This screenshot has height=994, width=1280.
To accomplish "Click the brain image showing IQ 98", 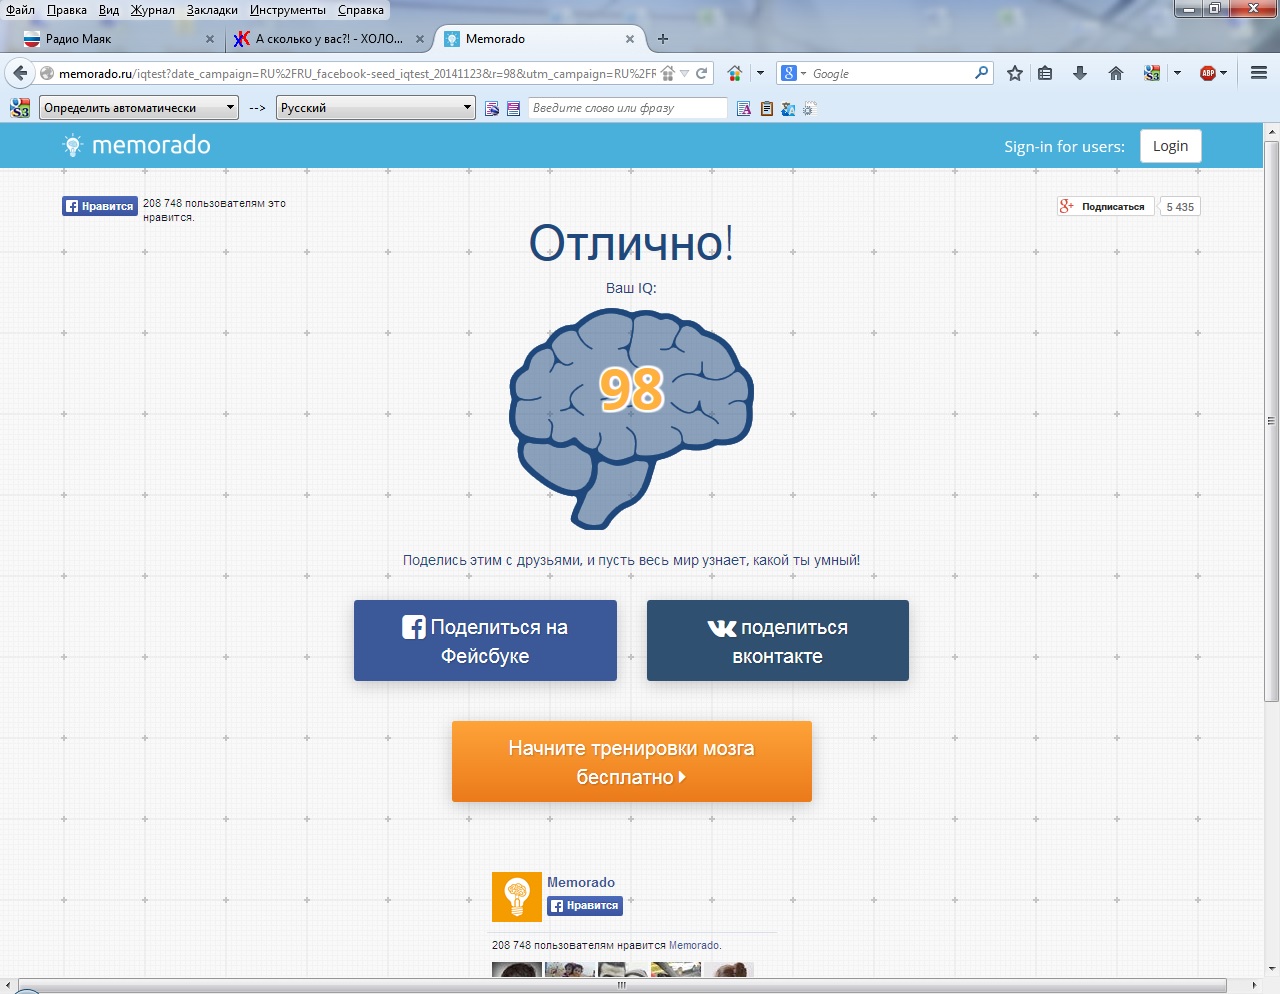I will point(631,418).
